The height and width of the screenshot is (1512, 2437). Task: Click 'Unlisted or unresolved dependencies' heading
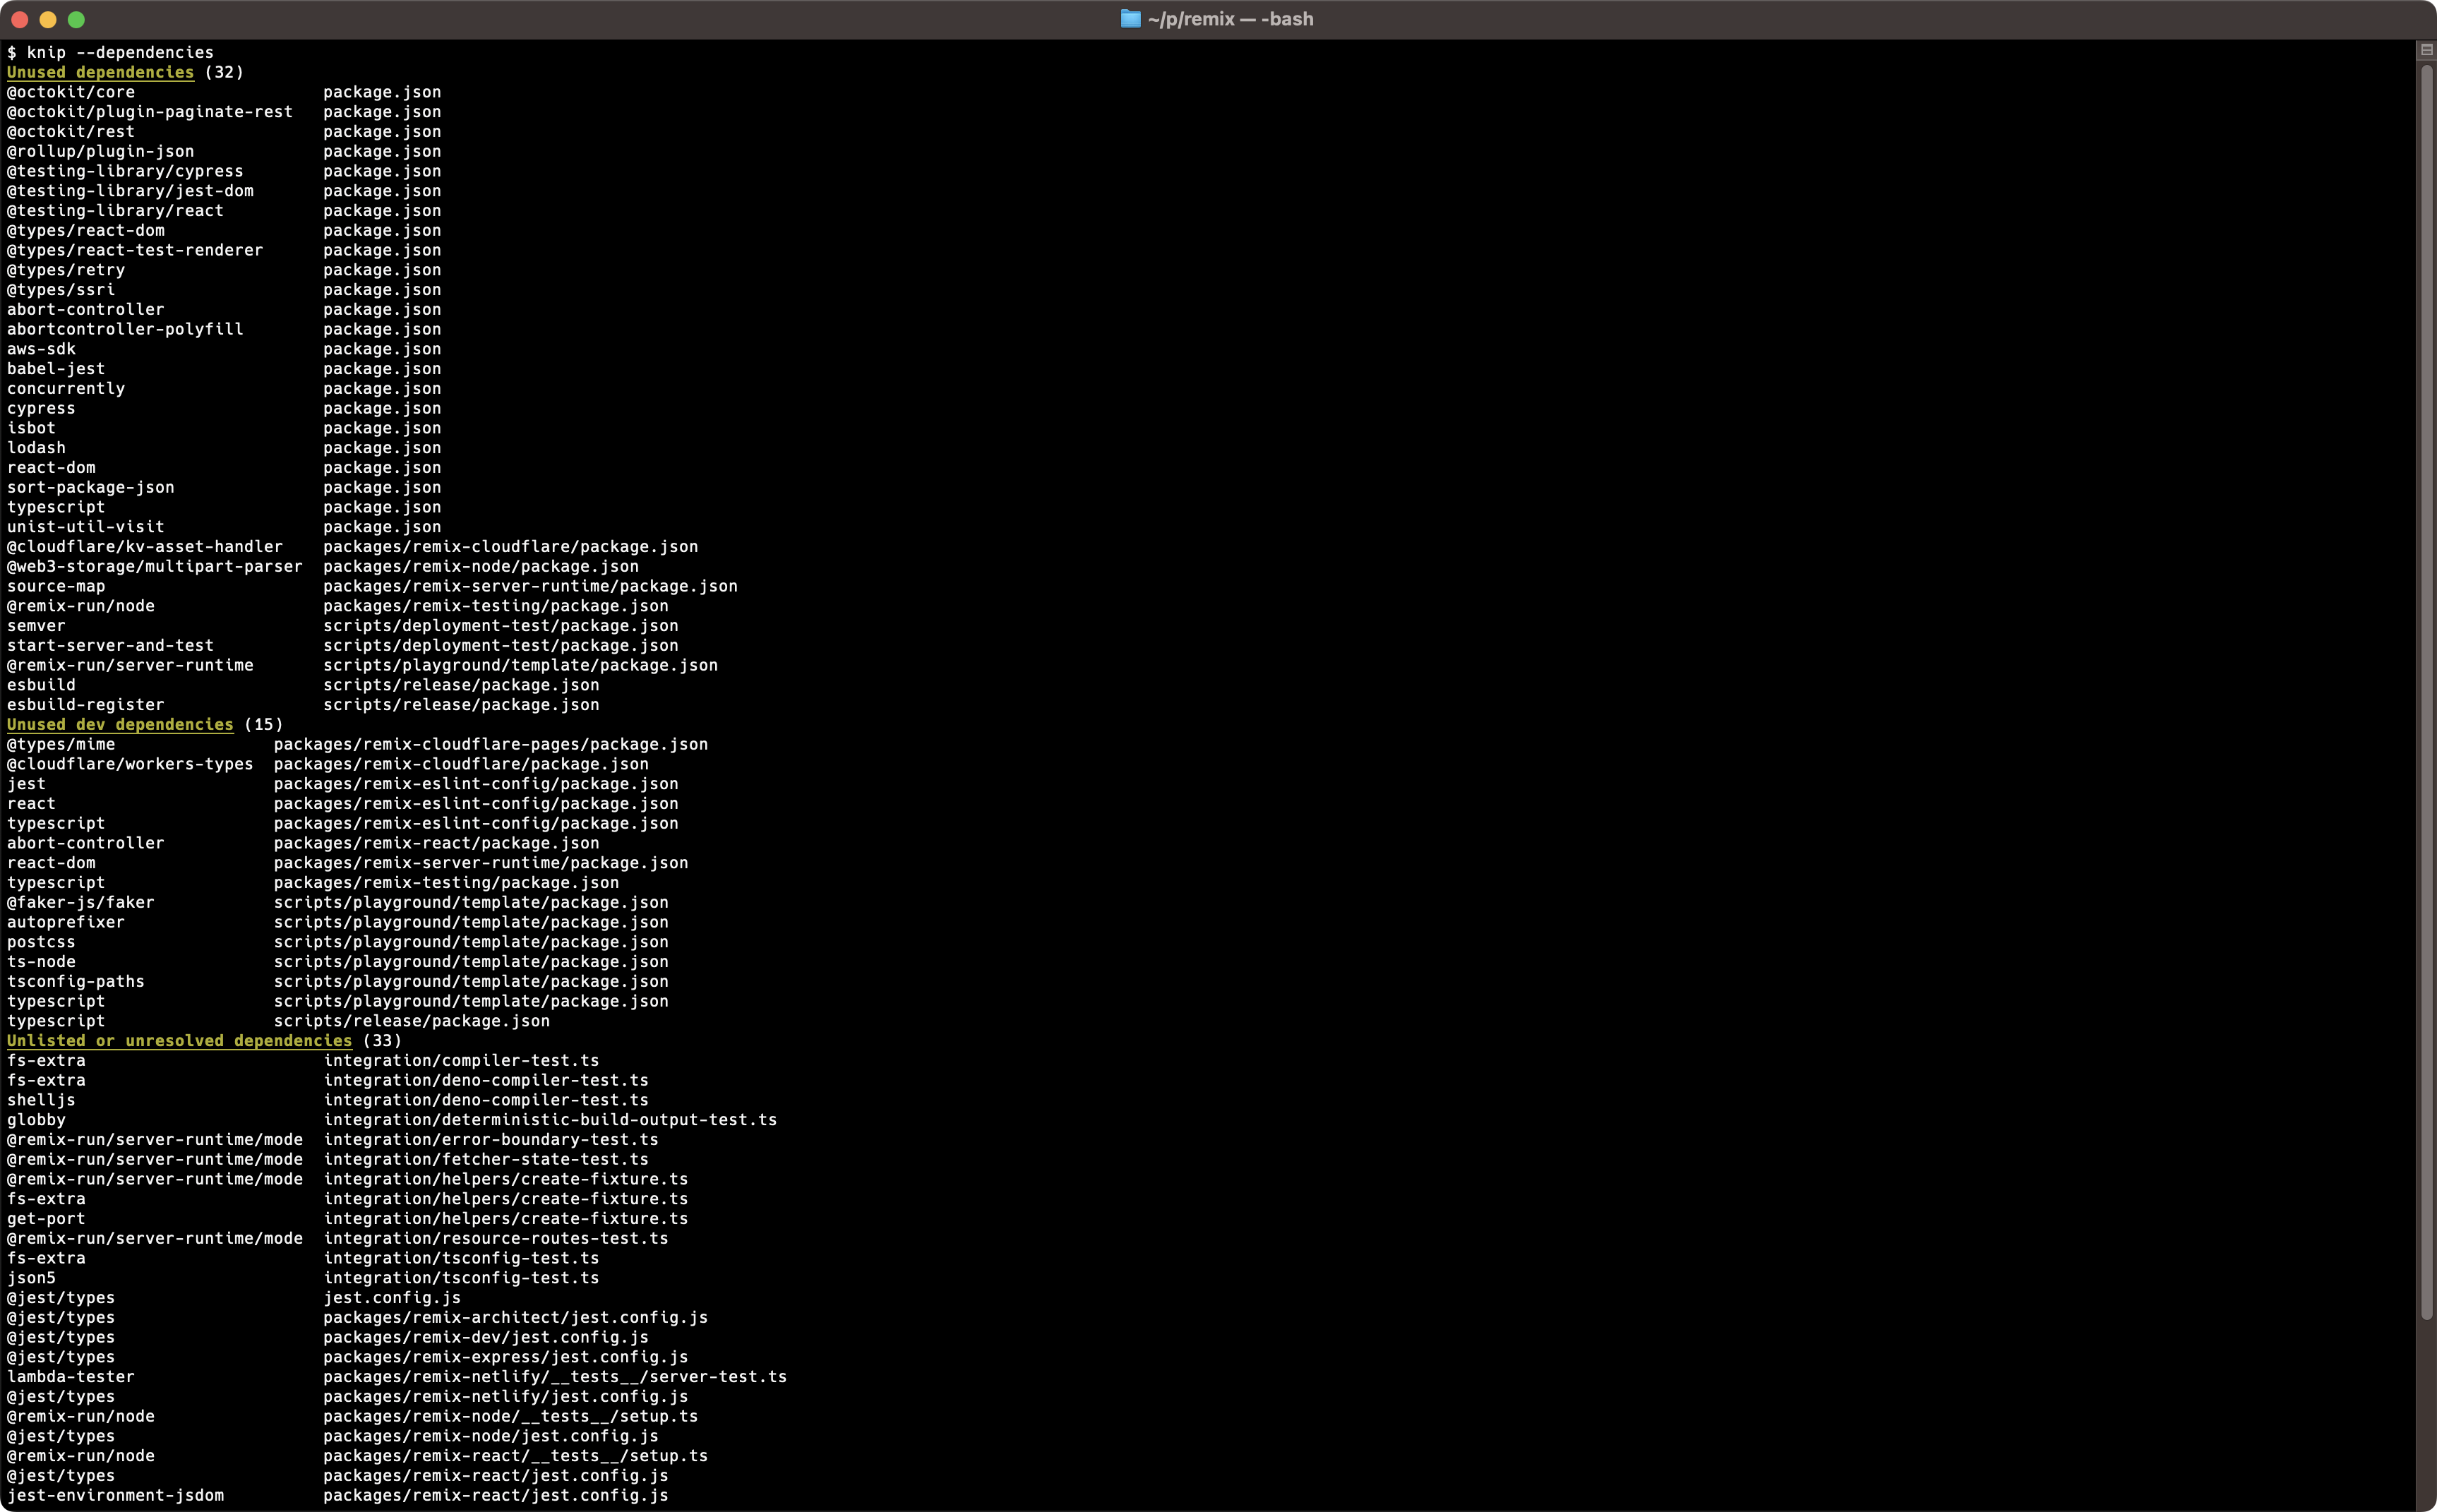tap(179, 1040)
